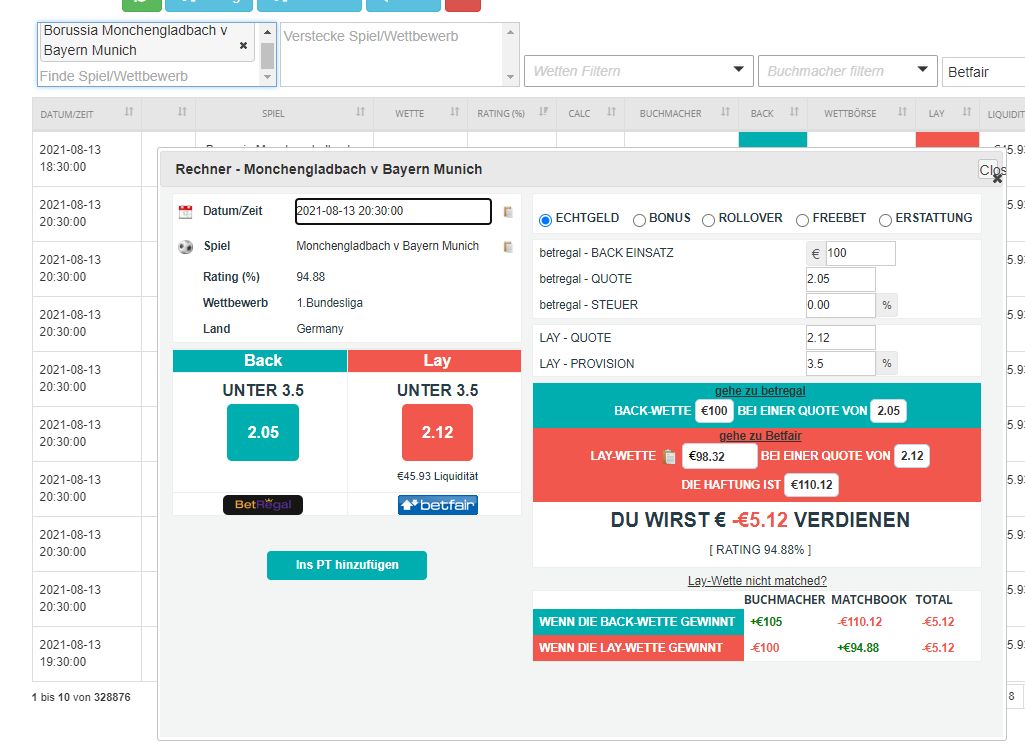Open Buchmacher filtern dropdown

pos(848,71)
